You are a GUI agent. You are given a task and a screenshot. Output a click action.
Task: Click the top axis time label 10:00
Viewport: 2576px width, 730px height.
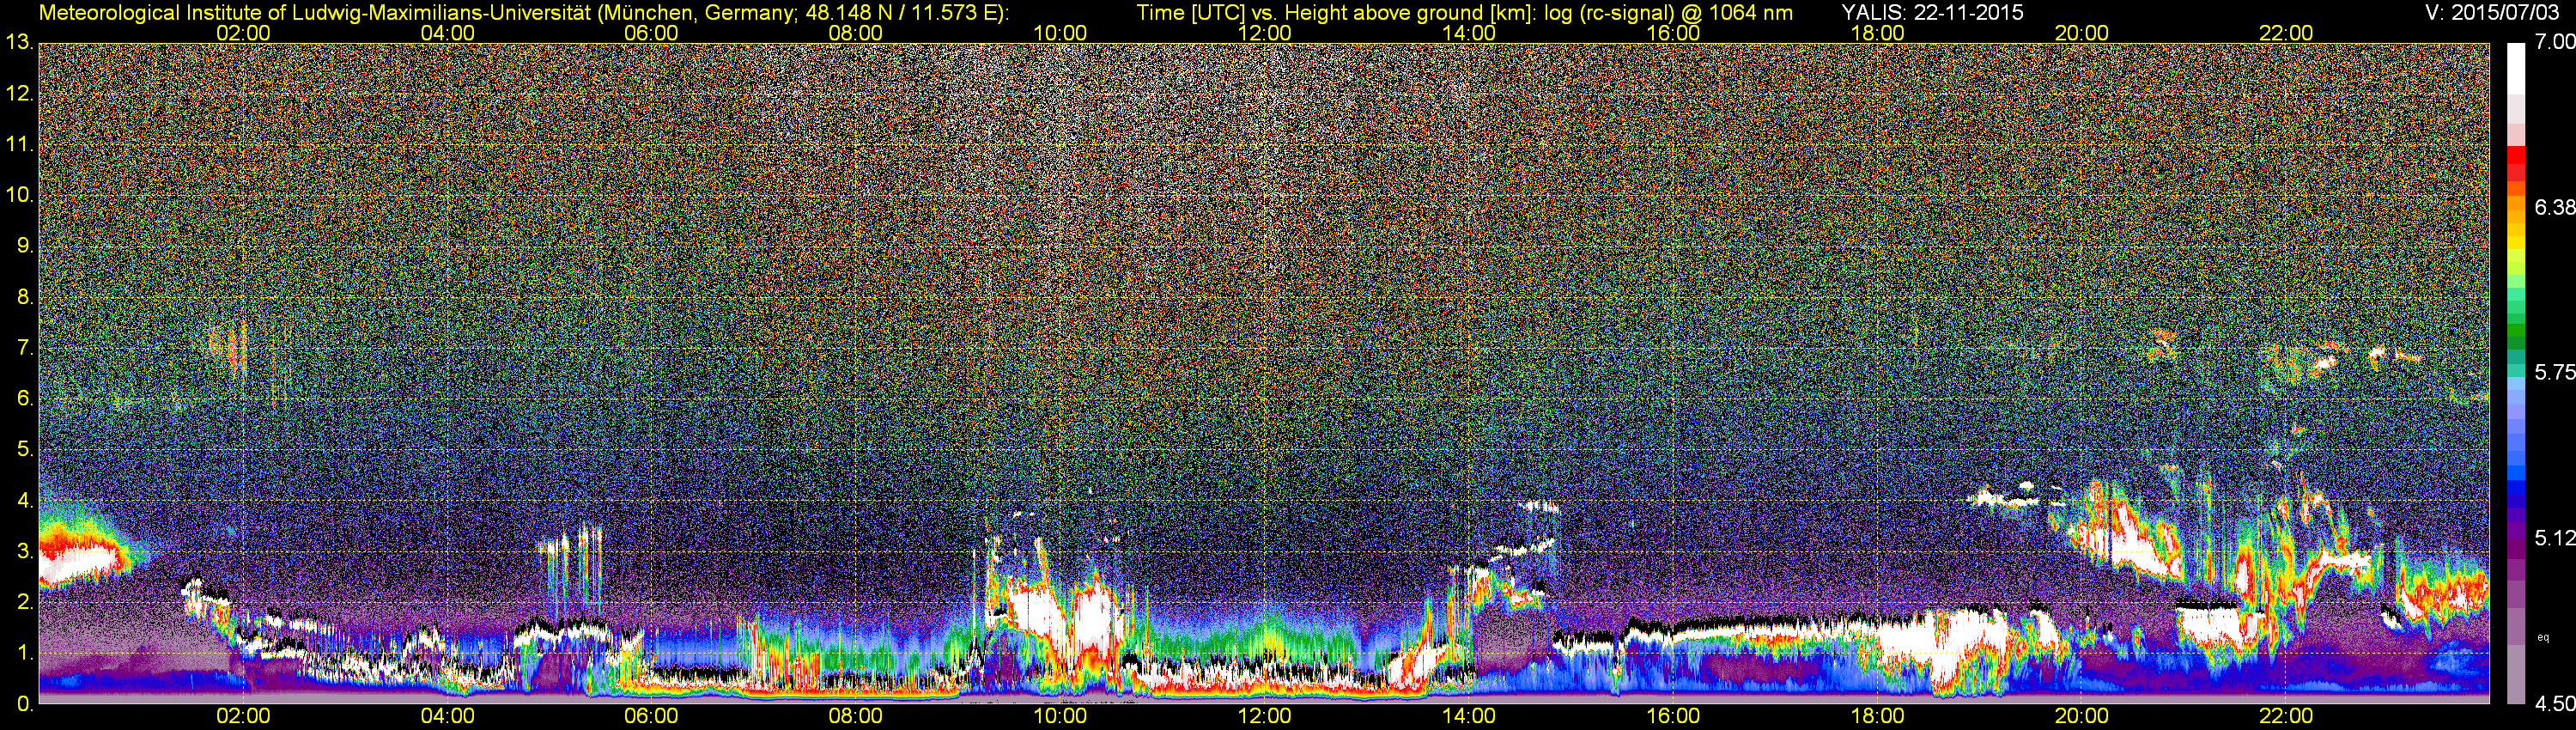[x=1060, y=33]
